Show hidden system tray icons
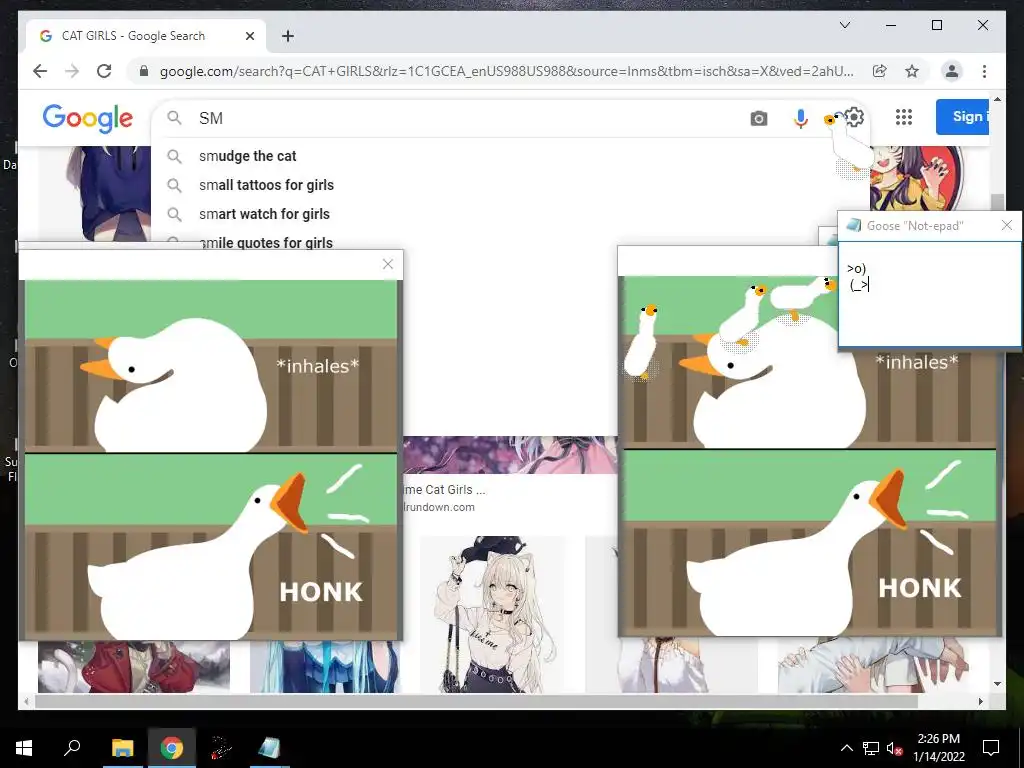The width and height of the screenshot is (1024, 768). [846, 748]
